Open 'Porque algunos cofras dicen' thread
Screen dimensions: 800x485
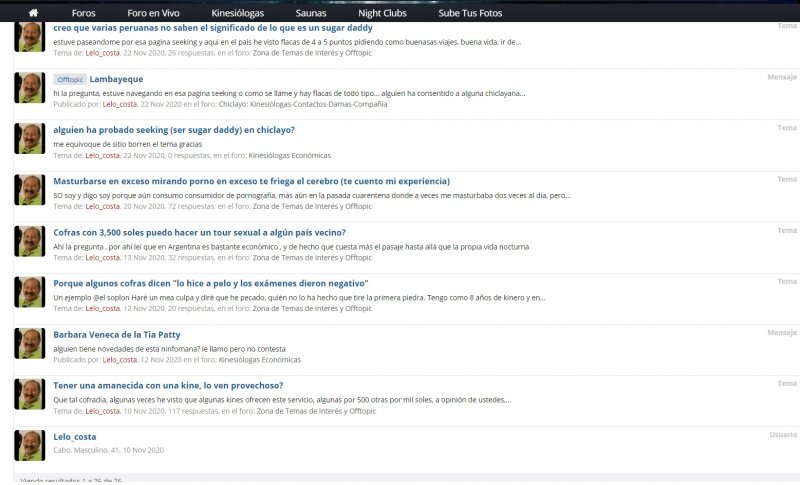click(211, 283)
